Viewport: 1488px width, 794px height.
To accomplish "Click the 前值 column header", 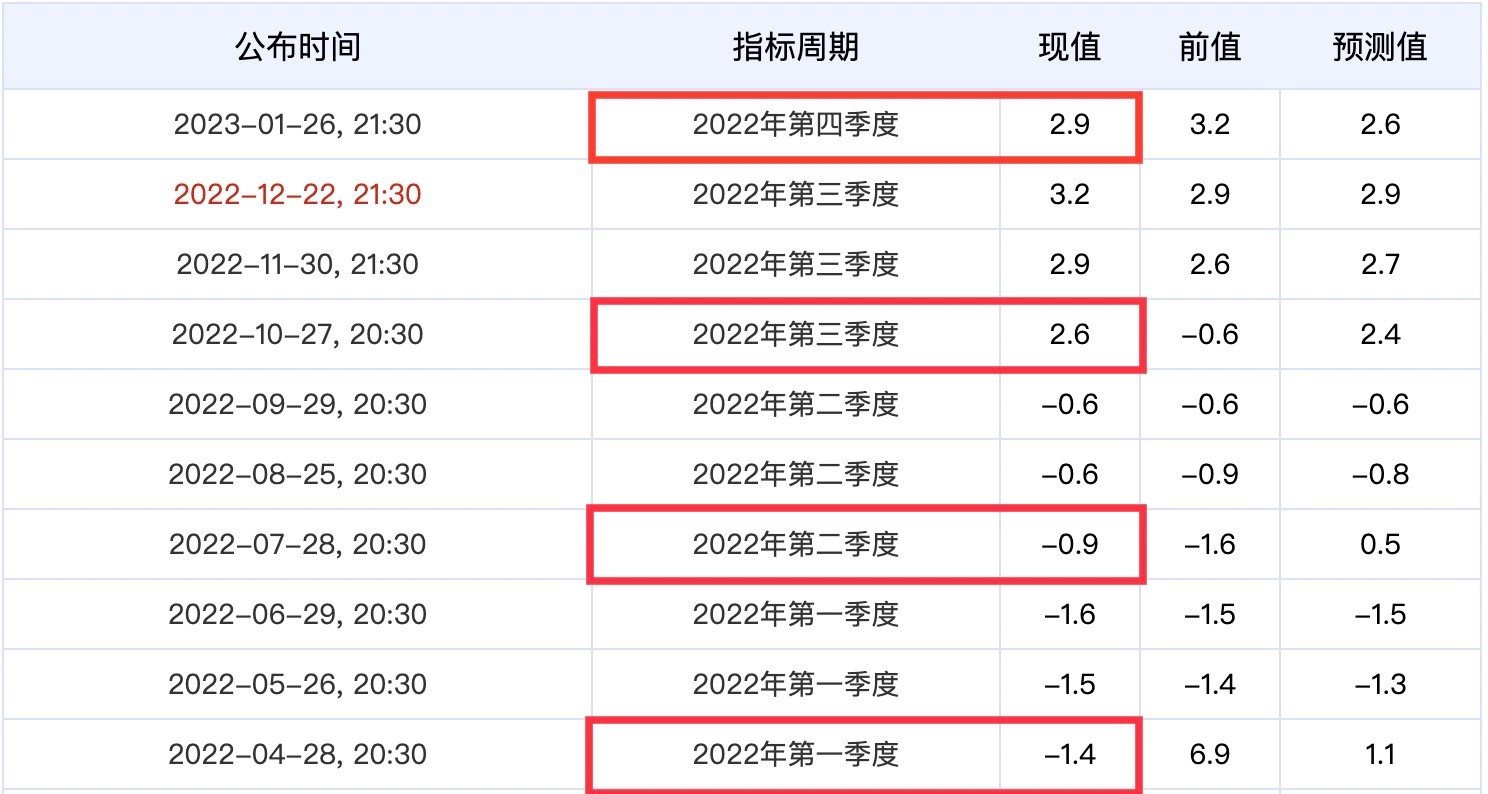I will pos(1210,47).
